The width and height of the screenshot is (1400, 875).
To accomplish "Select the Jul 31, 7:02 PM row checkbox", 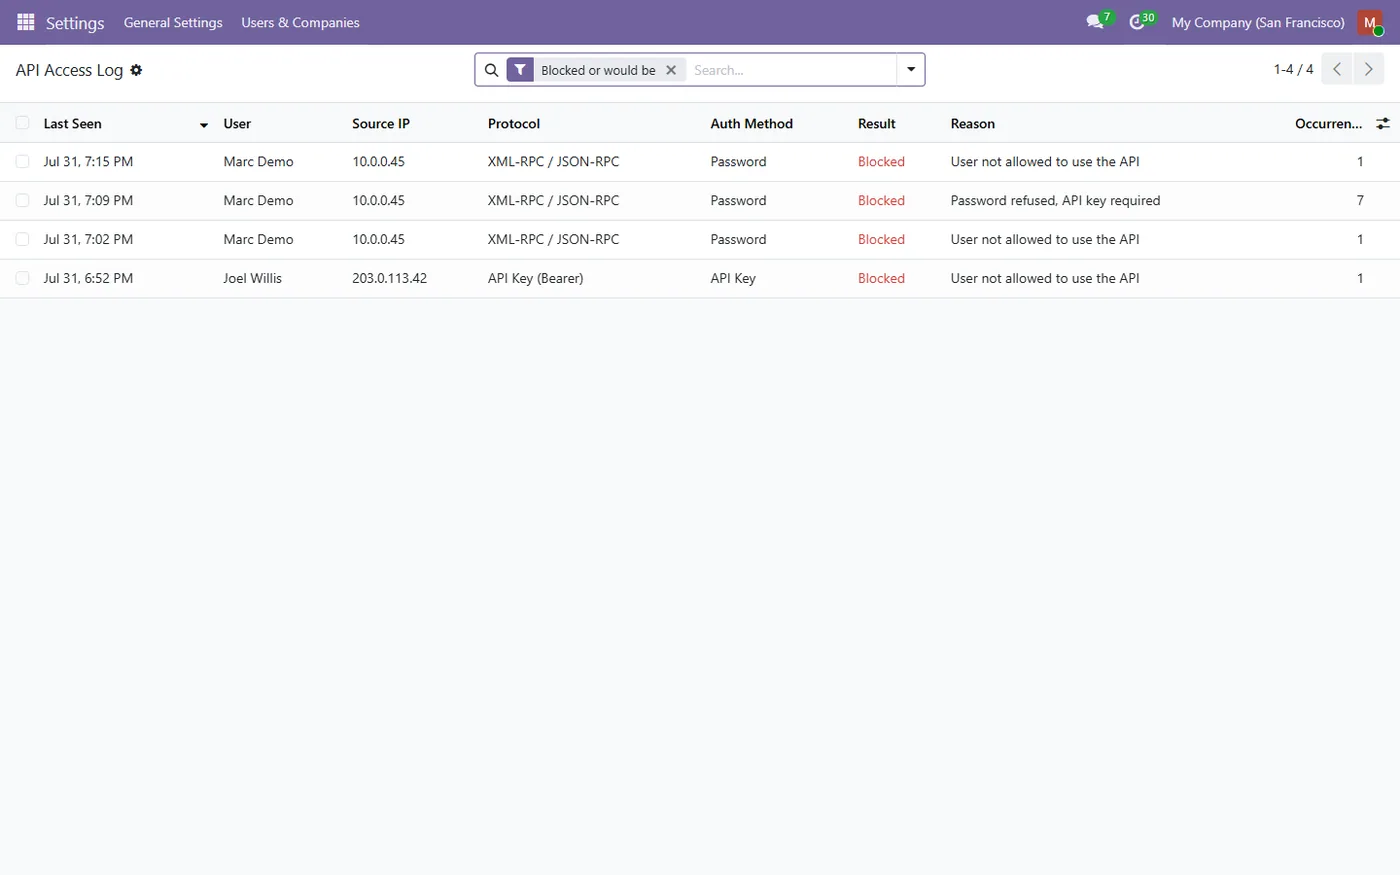I will [22, 239].
